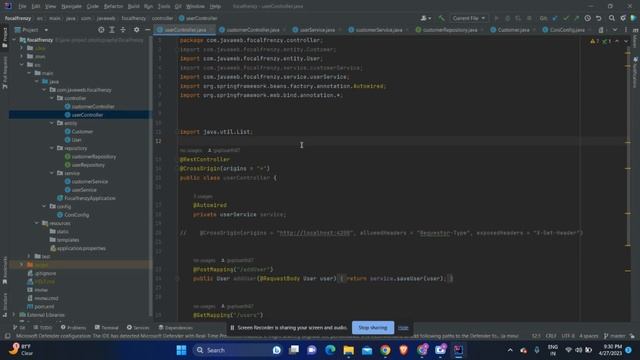
Task: Open Dependencies tool window
Action: (176, 328)
